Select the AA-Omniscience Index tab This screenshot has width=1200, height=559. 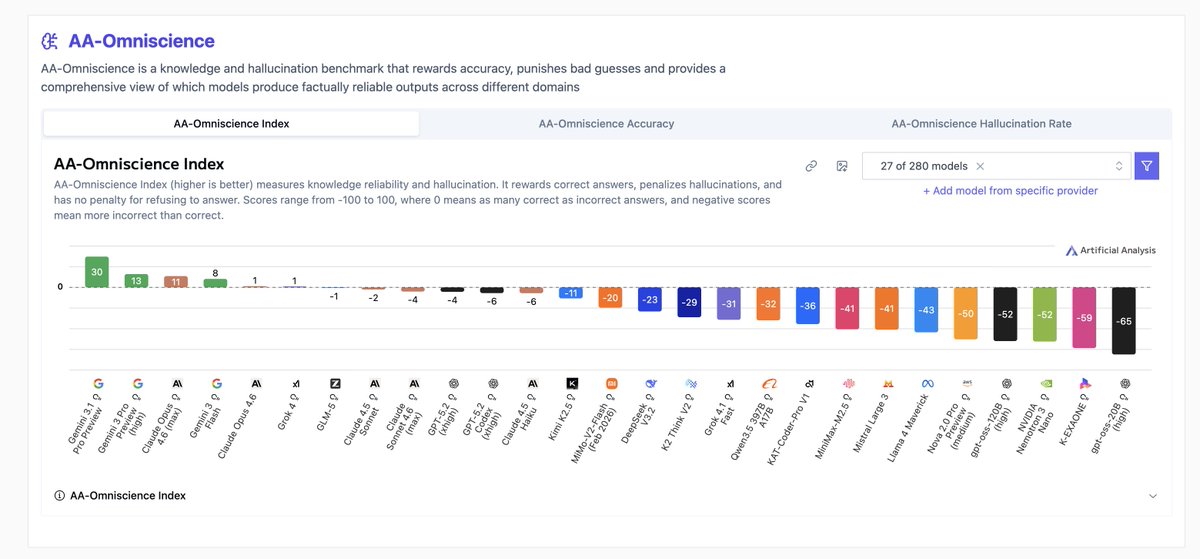[231, 124]
